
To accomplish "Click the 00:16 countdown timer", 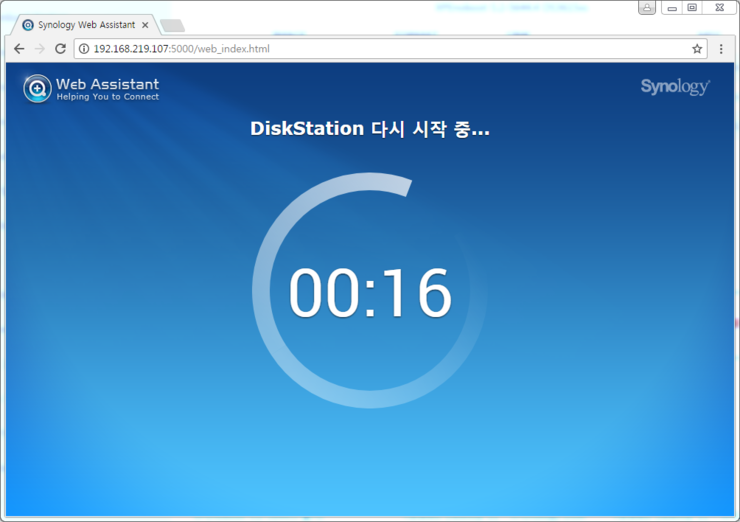I will click(x=370, y=293).
